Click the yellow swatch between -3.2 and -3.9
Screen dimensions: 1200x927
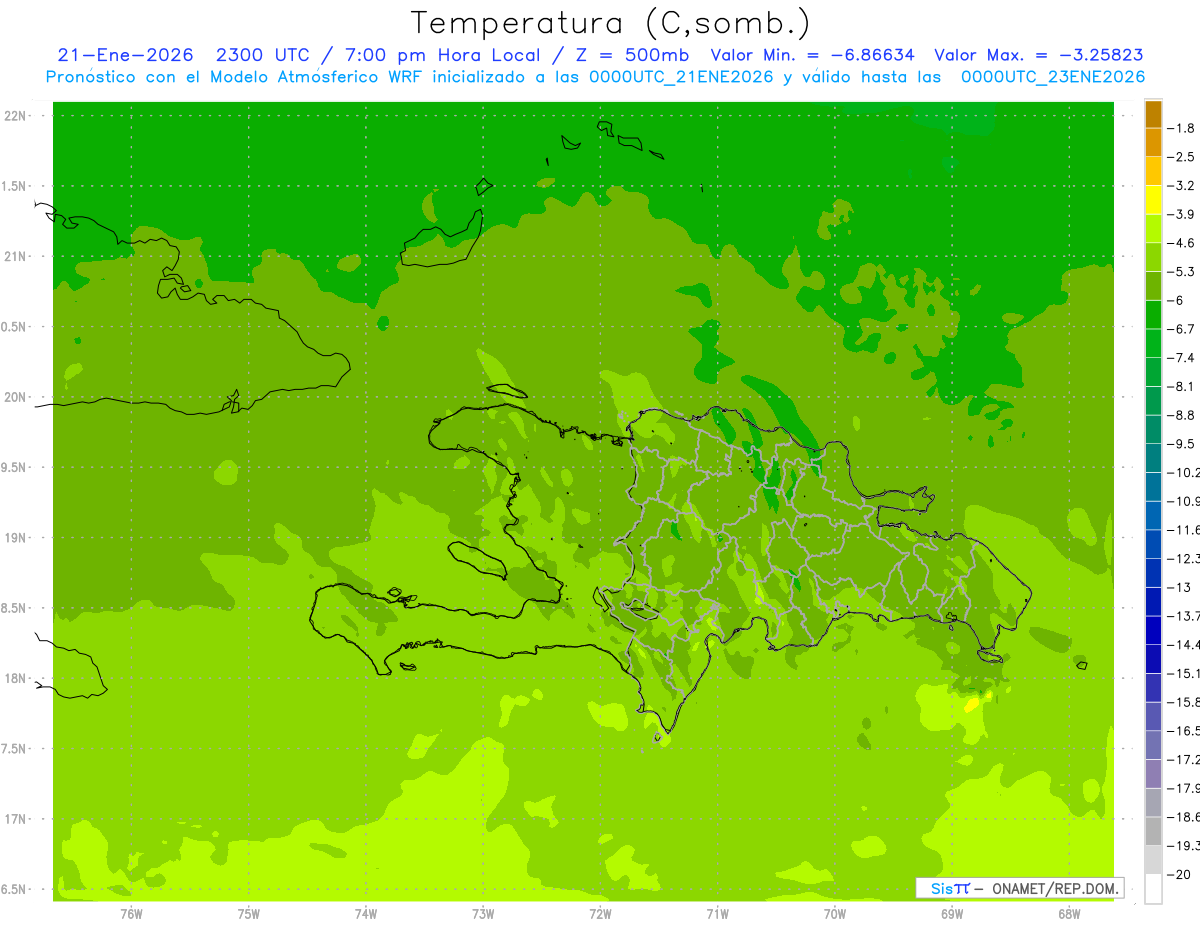(1153, 200)
